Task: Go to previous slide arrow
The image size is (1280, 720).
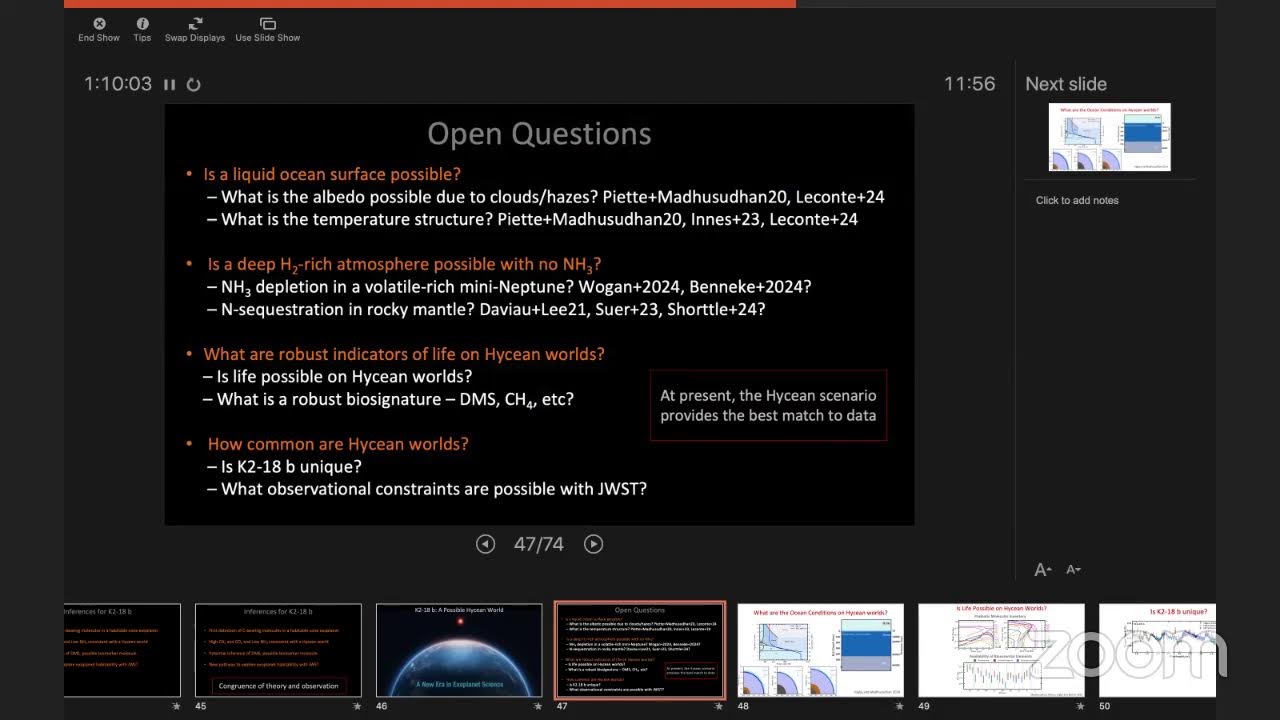Action: coord(485,544)
